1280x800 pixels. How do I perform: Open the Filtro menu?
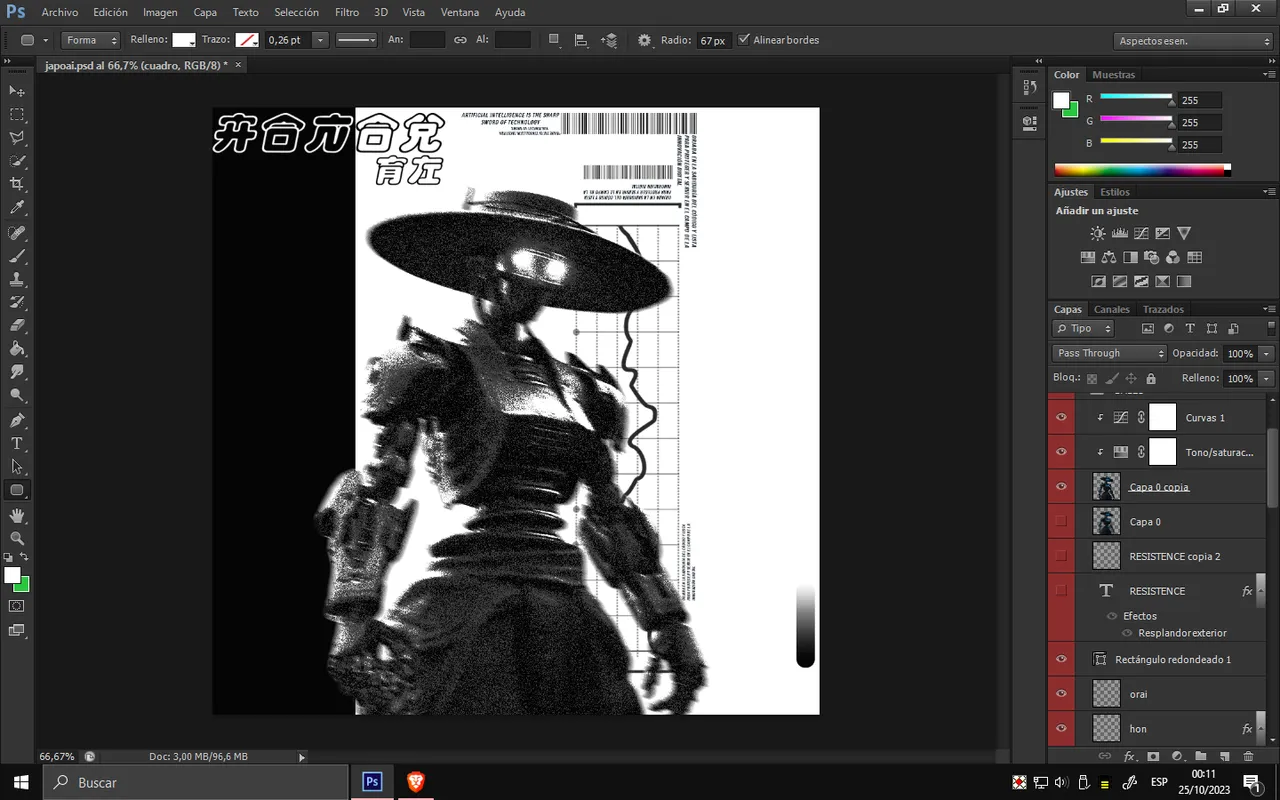(347, 12)
